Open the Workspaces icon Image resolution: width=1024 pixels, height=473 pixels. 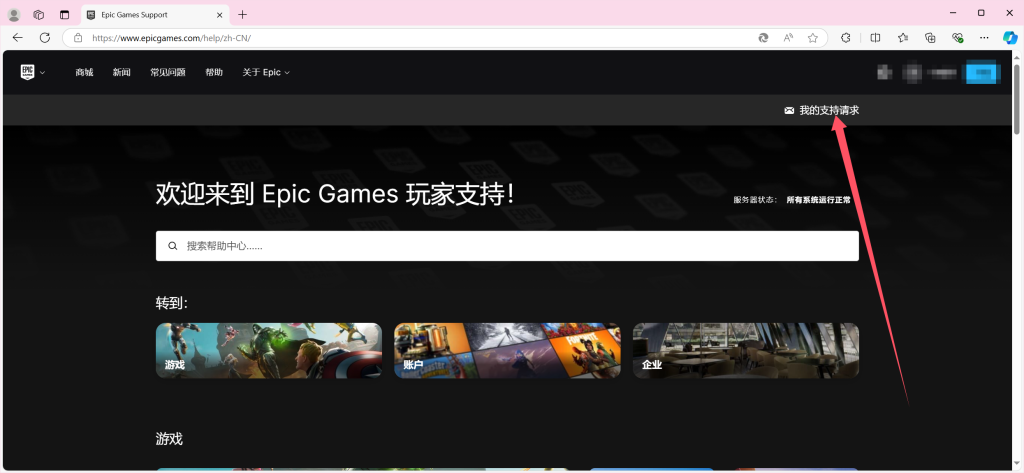pos(39,14)
